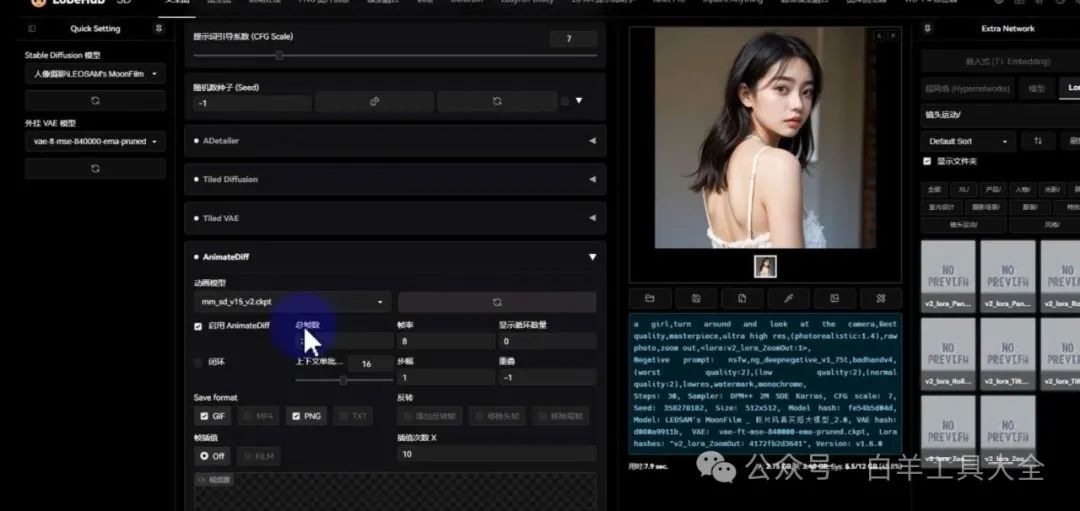Toggle the Quick Setting sidebar layout icon
This screenshot has height=511, width=1080.
tap(32, 29)
